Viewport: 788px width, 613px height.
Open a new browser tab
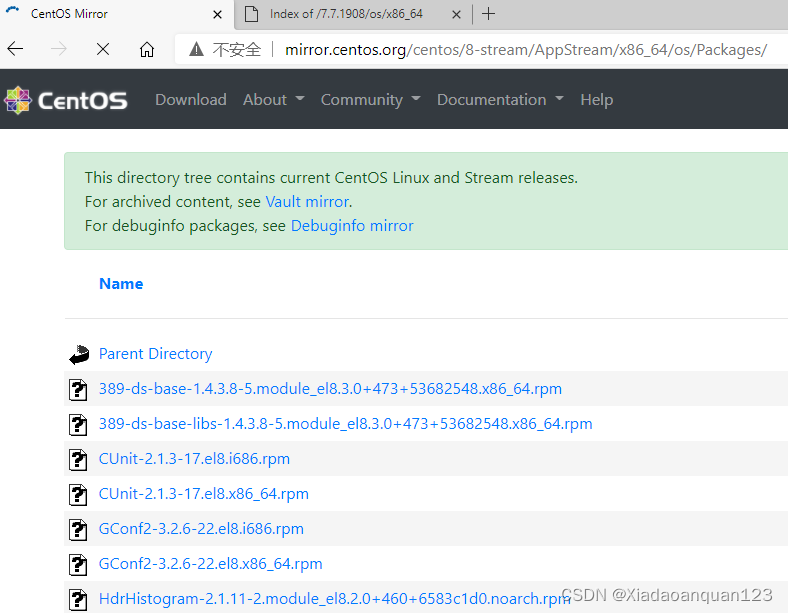pyautogui.click(x=488, y=14)
